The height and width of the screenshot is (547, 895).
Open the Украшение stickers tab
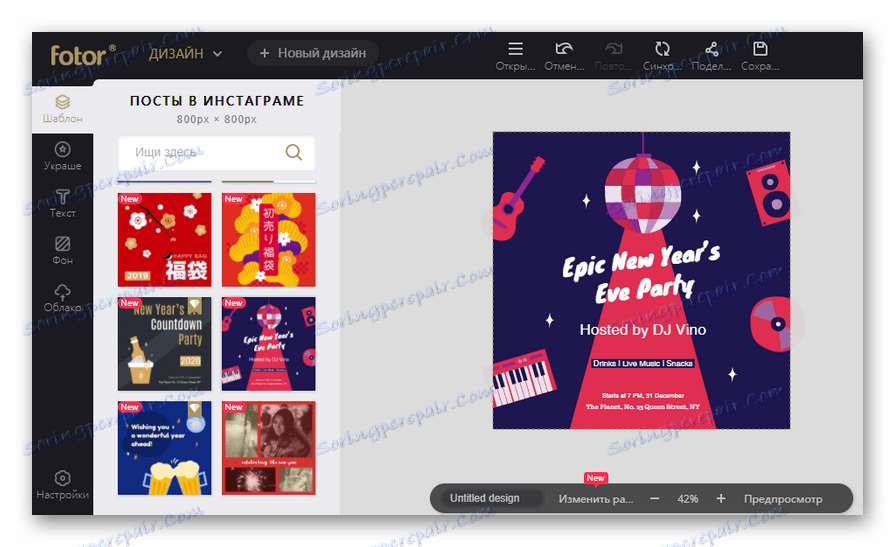(x=62, y=156)
